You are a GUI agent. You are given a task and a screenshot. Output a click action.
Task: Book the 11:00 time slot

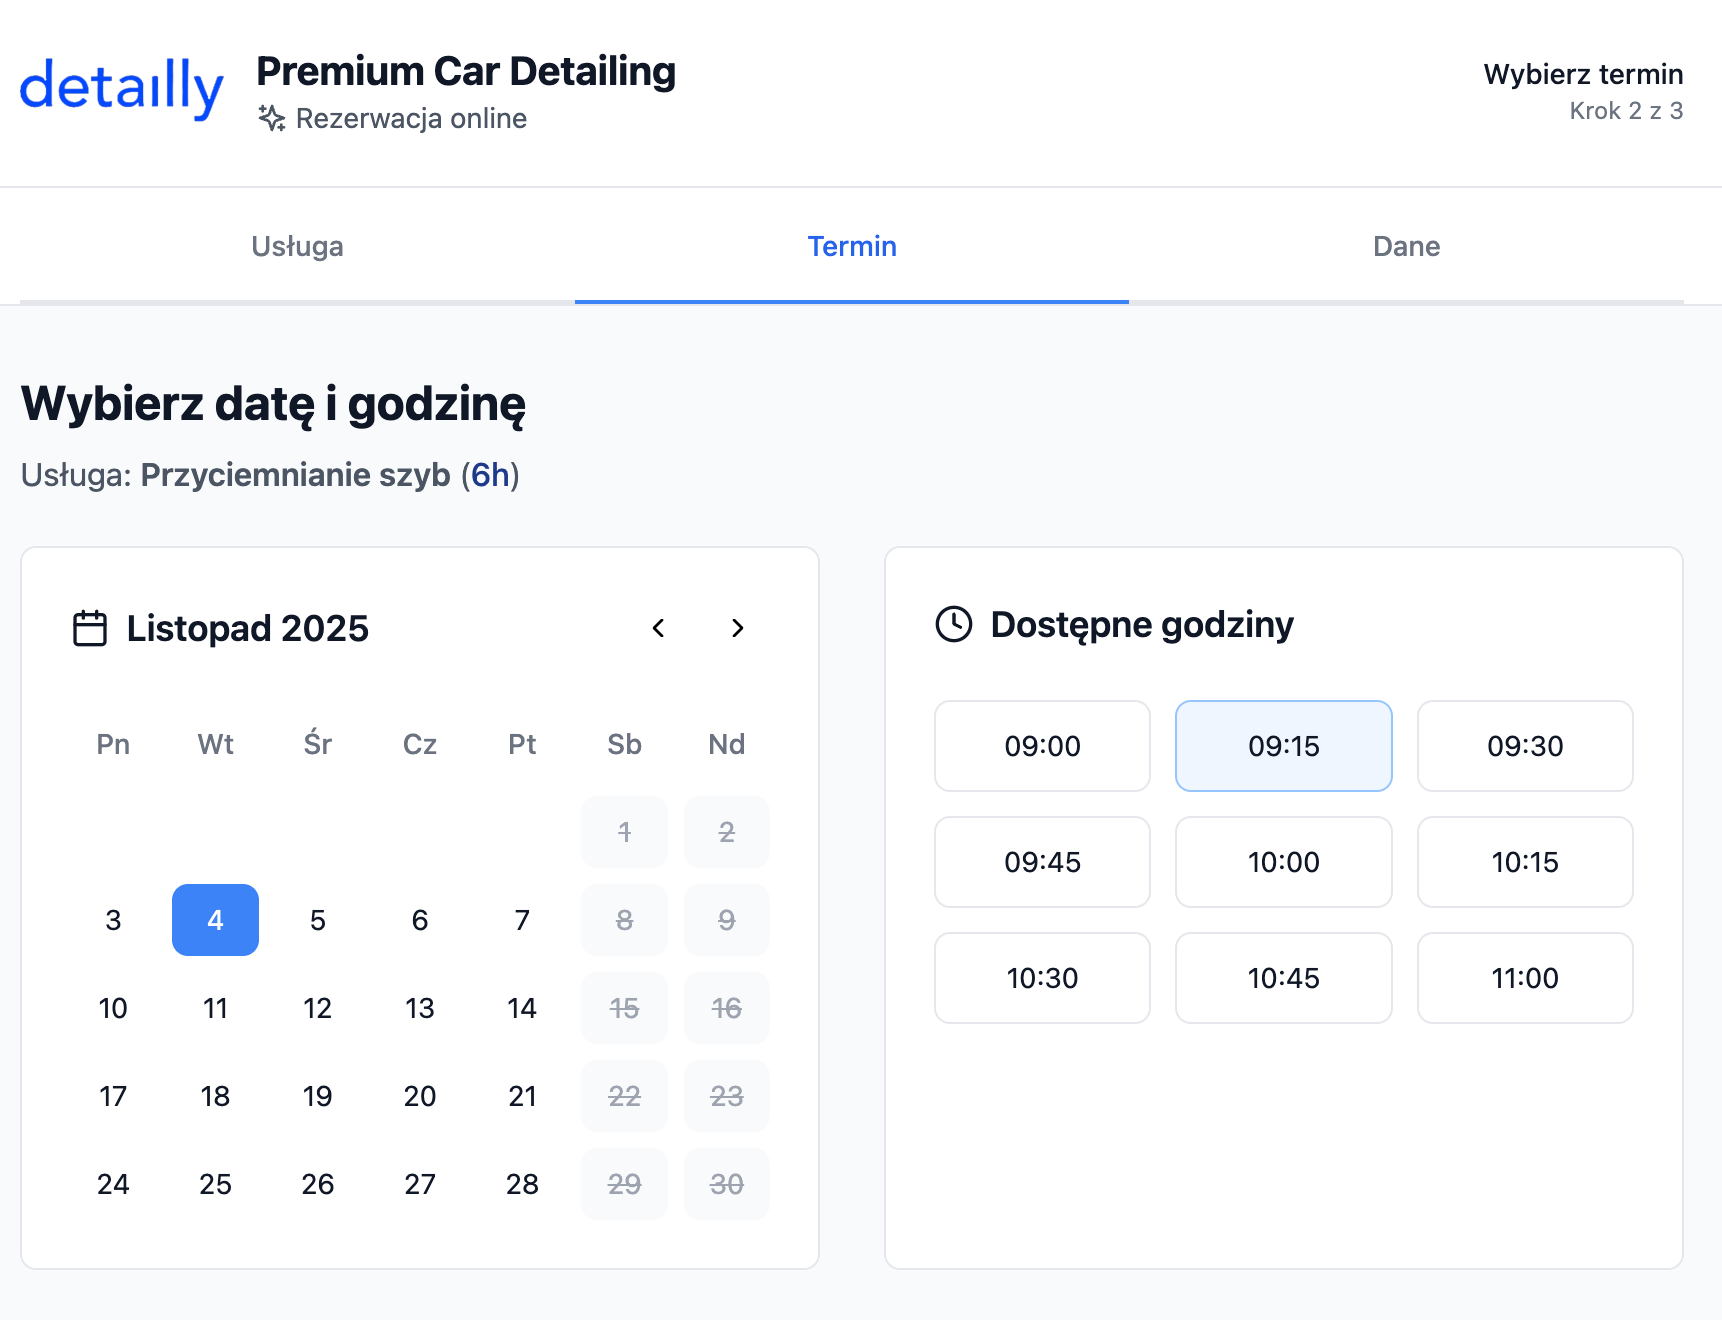click(x=1524, y=978)
